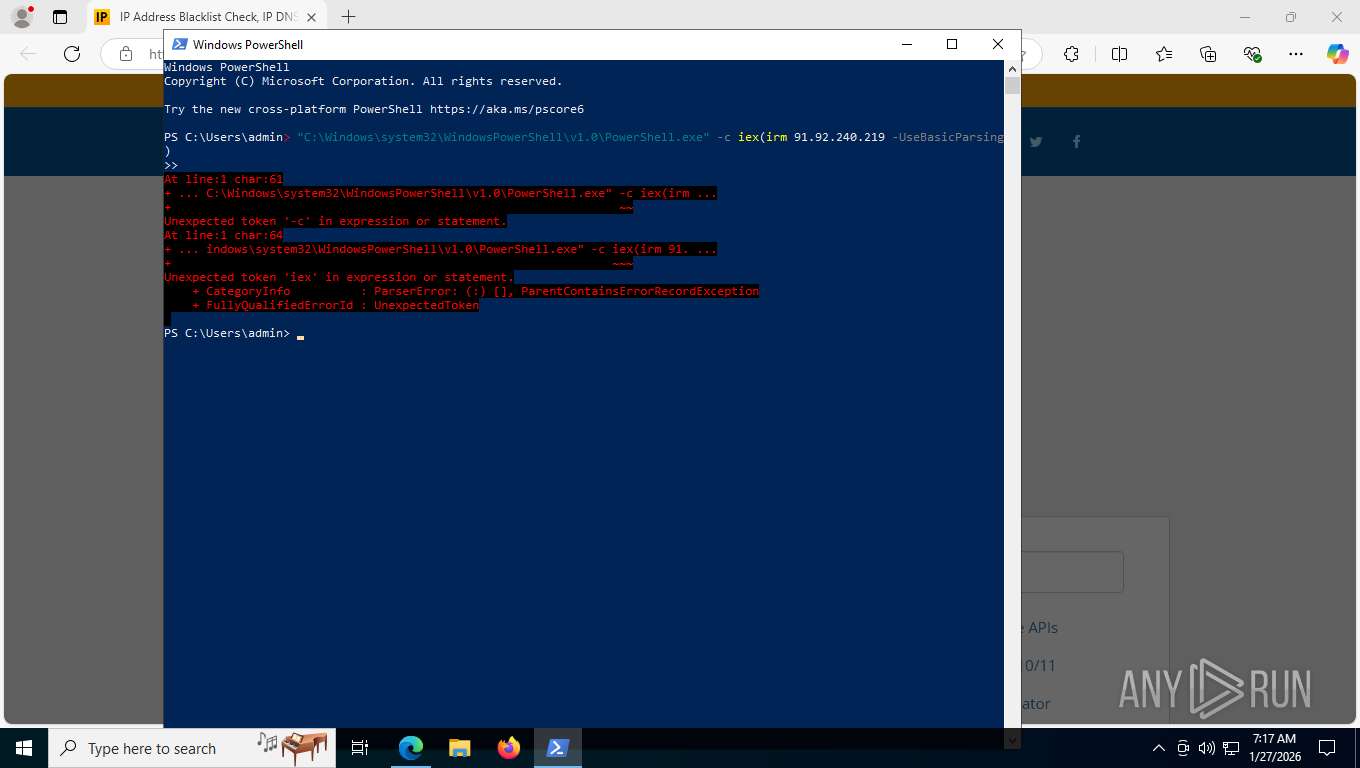Select the IP Address Blacklist Check tab
This screenshot has width=1360, height=768.
pyautogui.click(x=205, y=17)
